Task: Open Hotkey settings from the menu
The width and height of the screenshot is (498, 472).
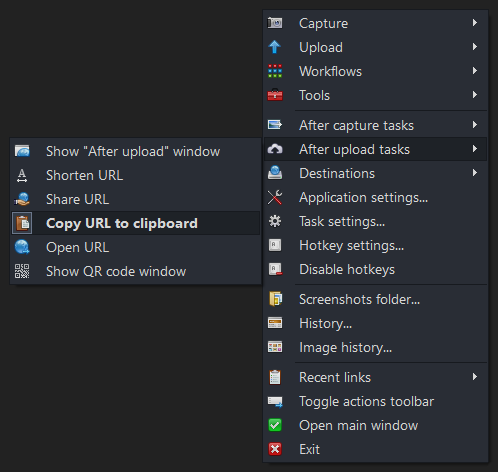Action: [x=376, y=245]
